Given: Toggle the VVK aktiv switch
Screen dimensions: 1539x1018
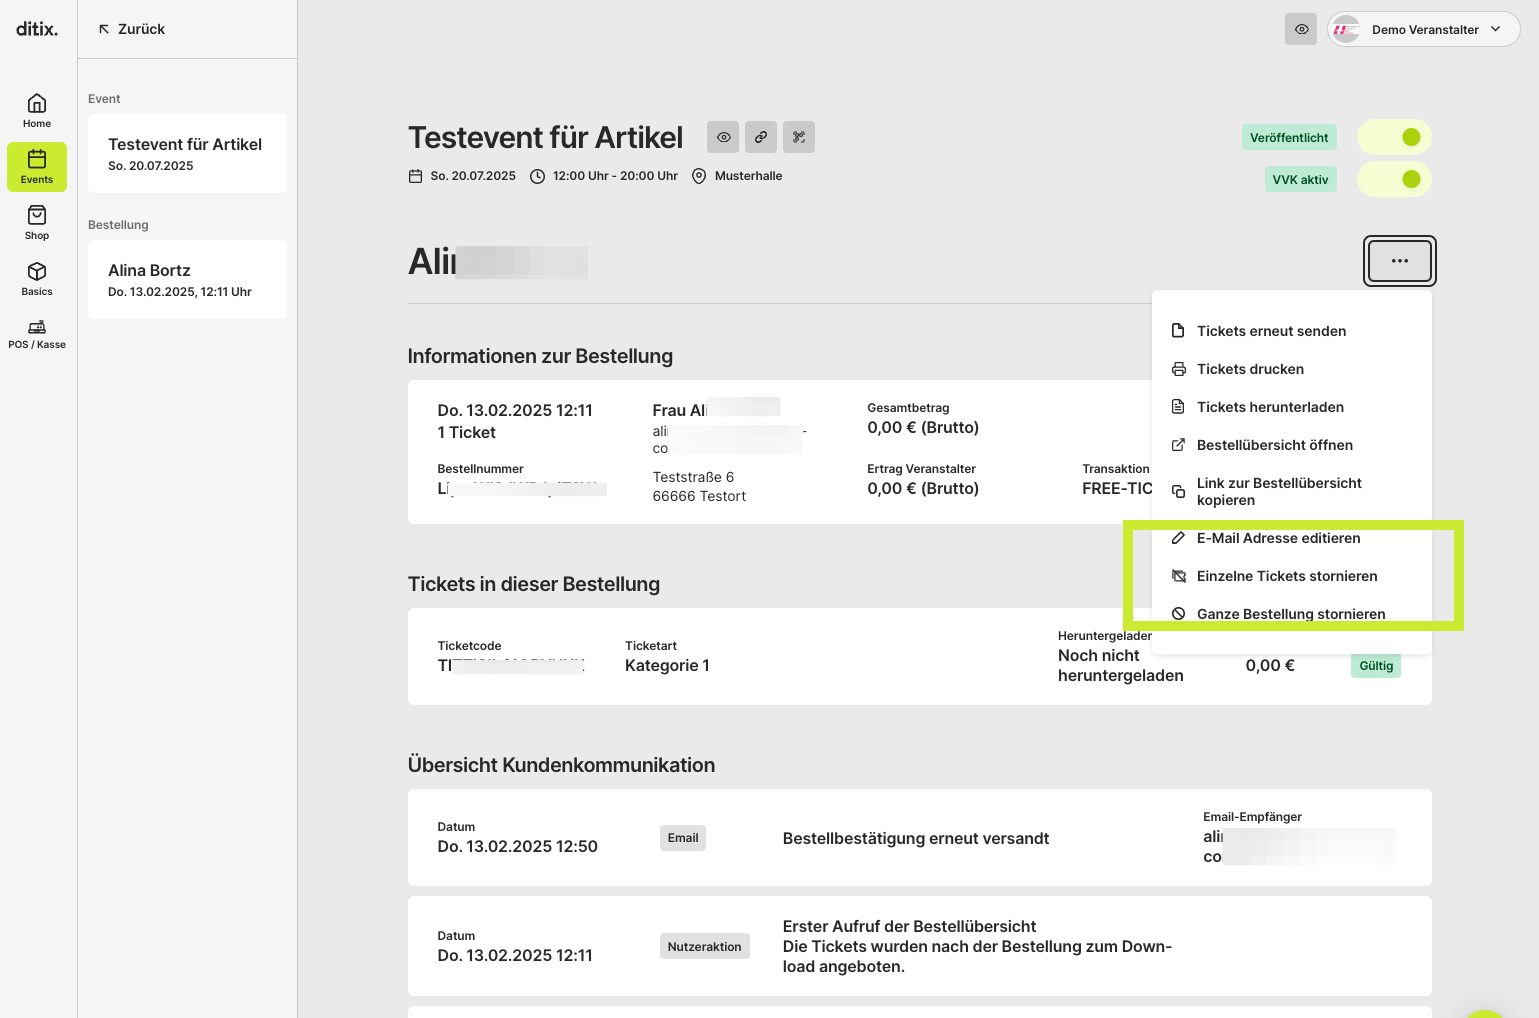Looking at the screenshot, I should coord(1394,179).
